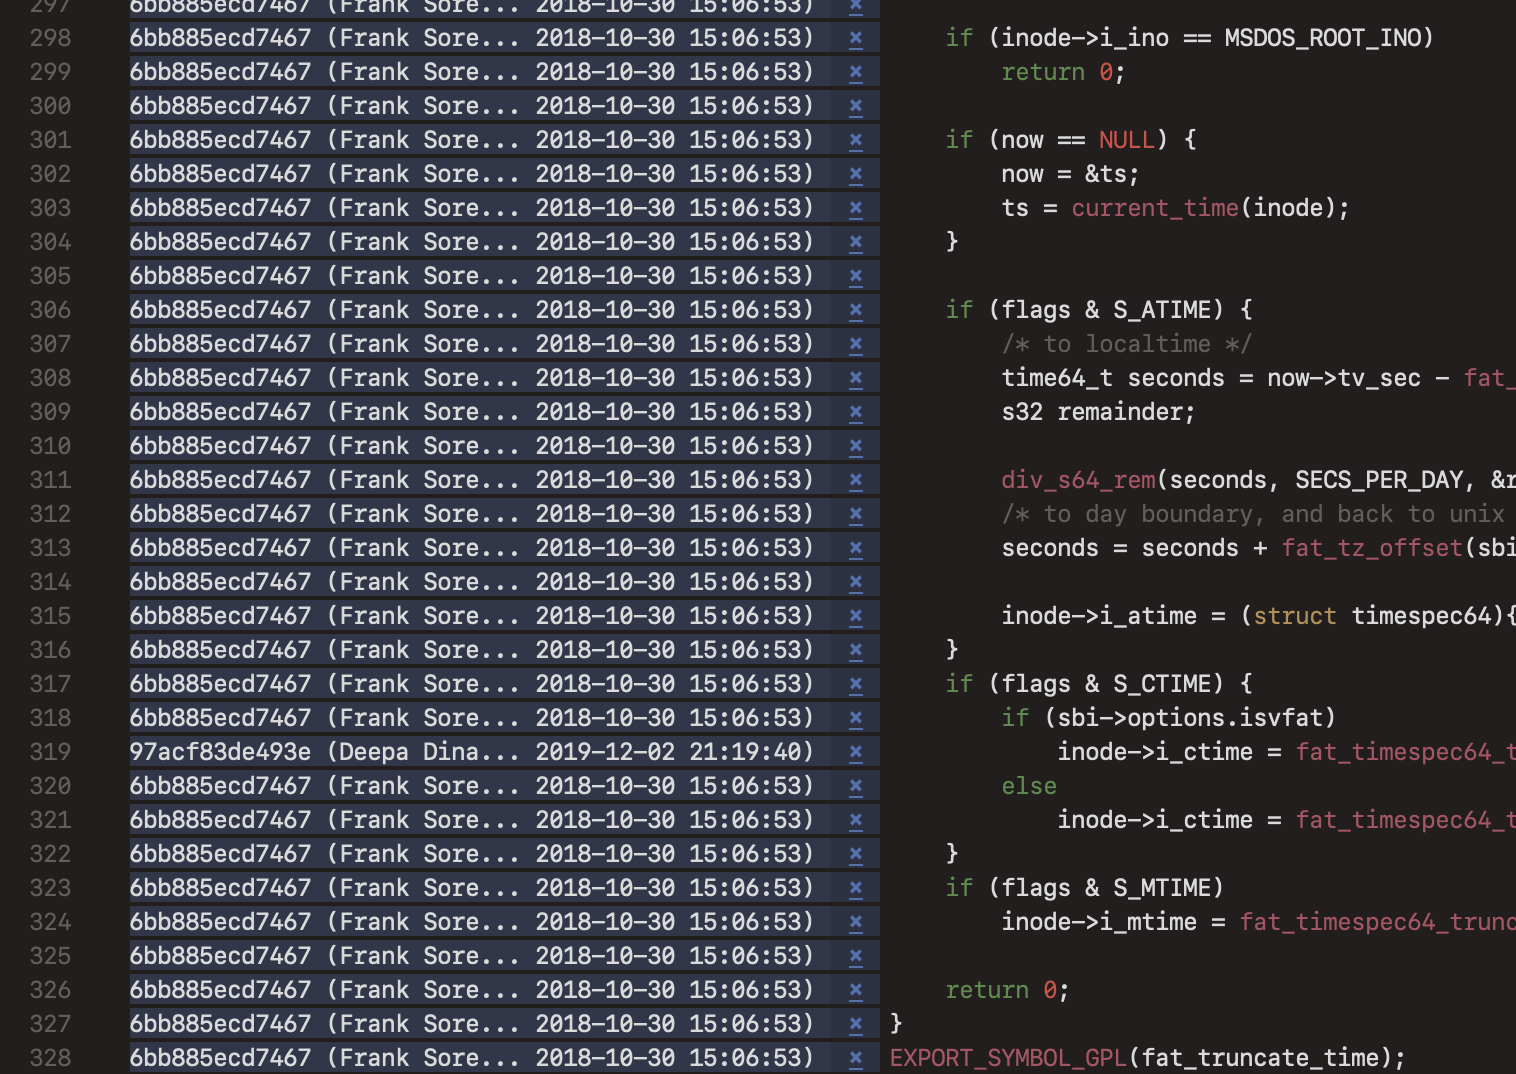Dismiss the blame annotation on line 307
The image size is (1516, 1074).
coord(855,343)
